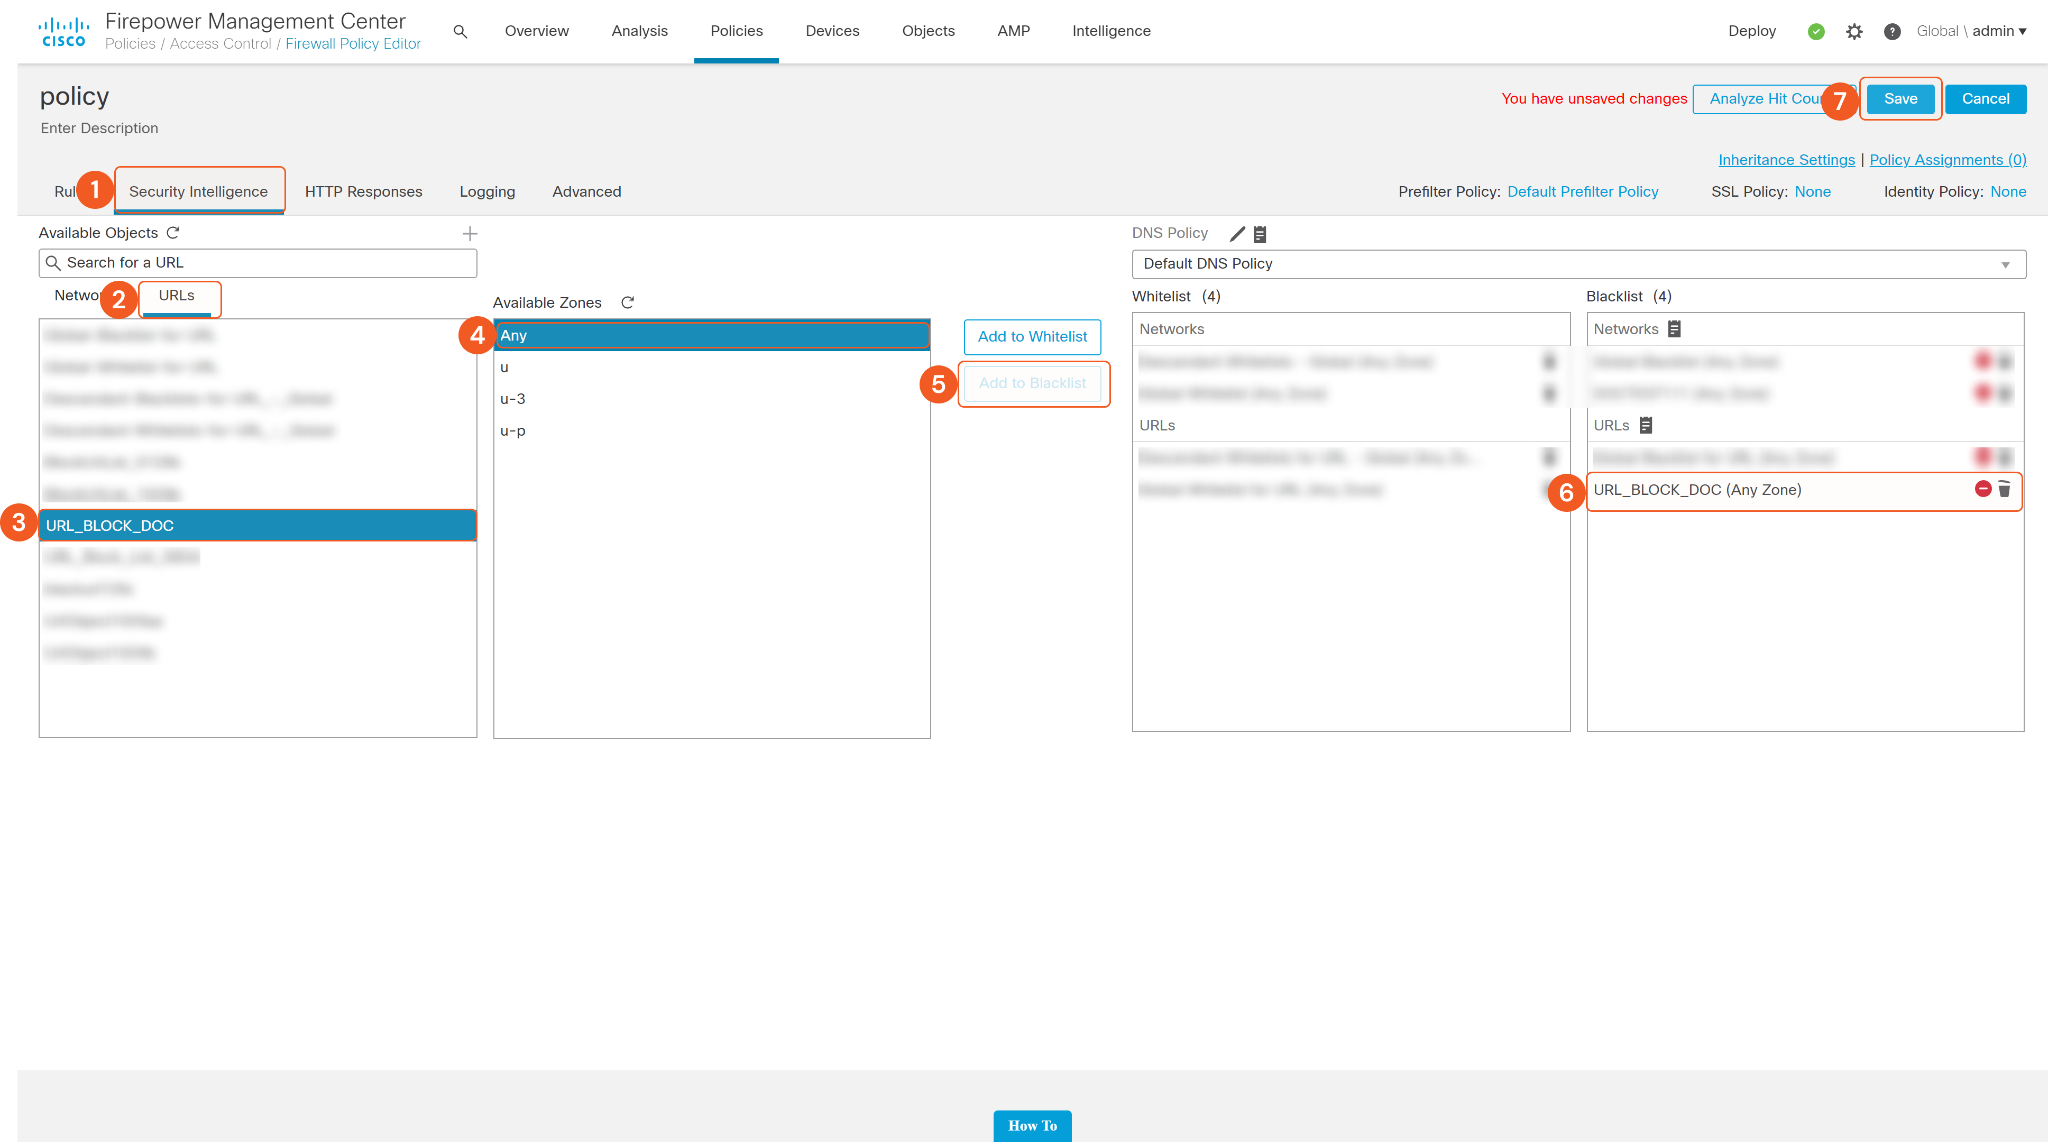Click the help question mark icon
This screenshot has width=2048, height=1142.
click(x=1892, y=32)
